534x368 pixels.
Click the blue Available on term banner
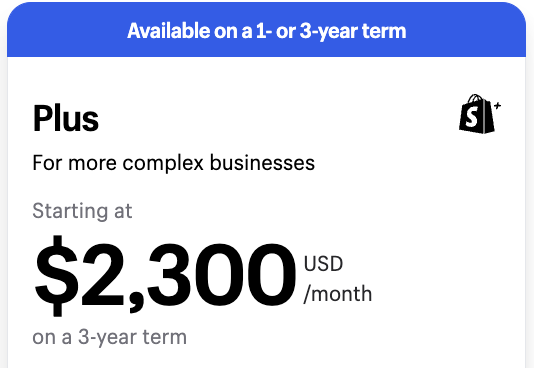click(x=267, y=30)
